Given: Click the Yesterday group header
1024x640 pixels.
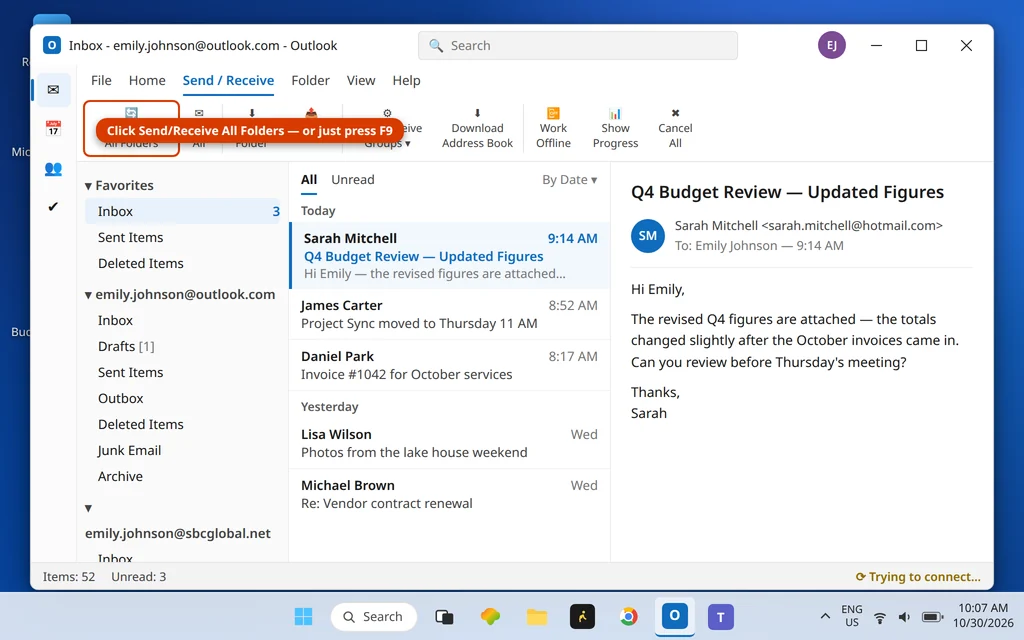Looking at the screenshot, I should (x=330, y=407).
